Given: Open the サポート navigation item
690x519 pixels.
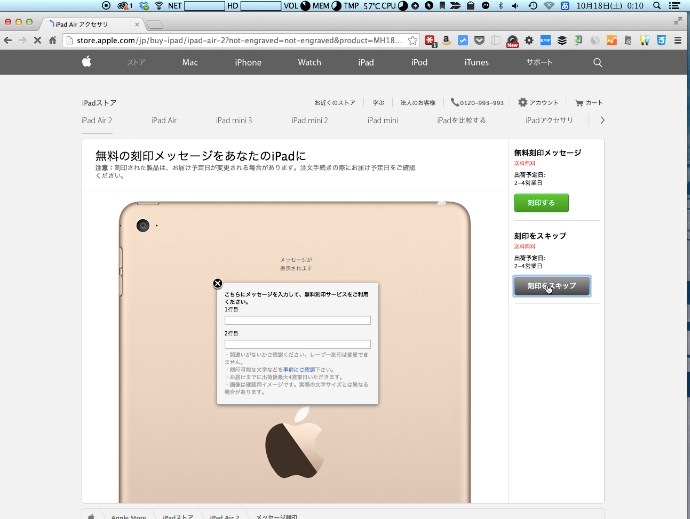Looking at the screenshot, I should 539,63.
